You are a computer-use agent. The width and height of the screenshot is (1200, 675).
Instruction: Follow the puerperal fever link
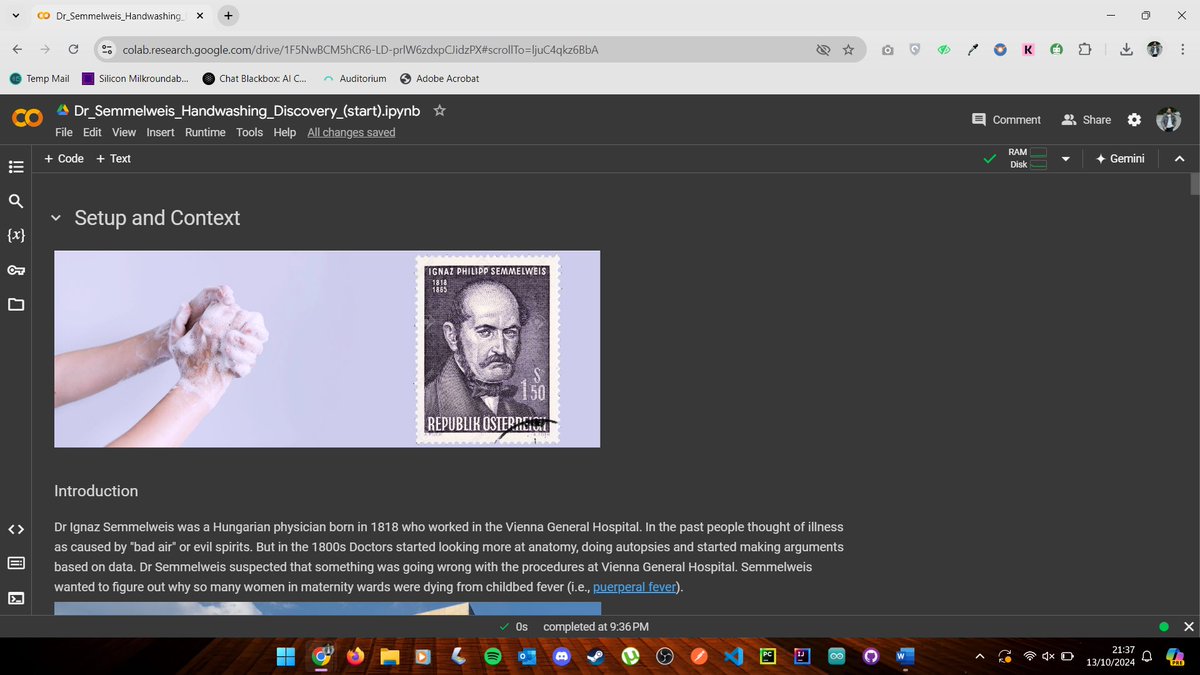(x=636, y=587)
